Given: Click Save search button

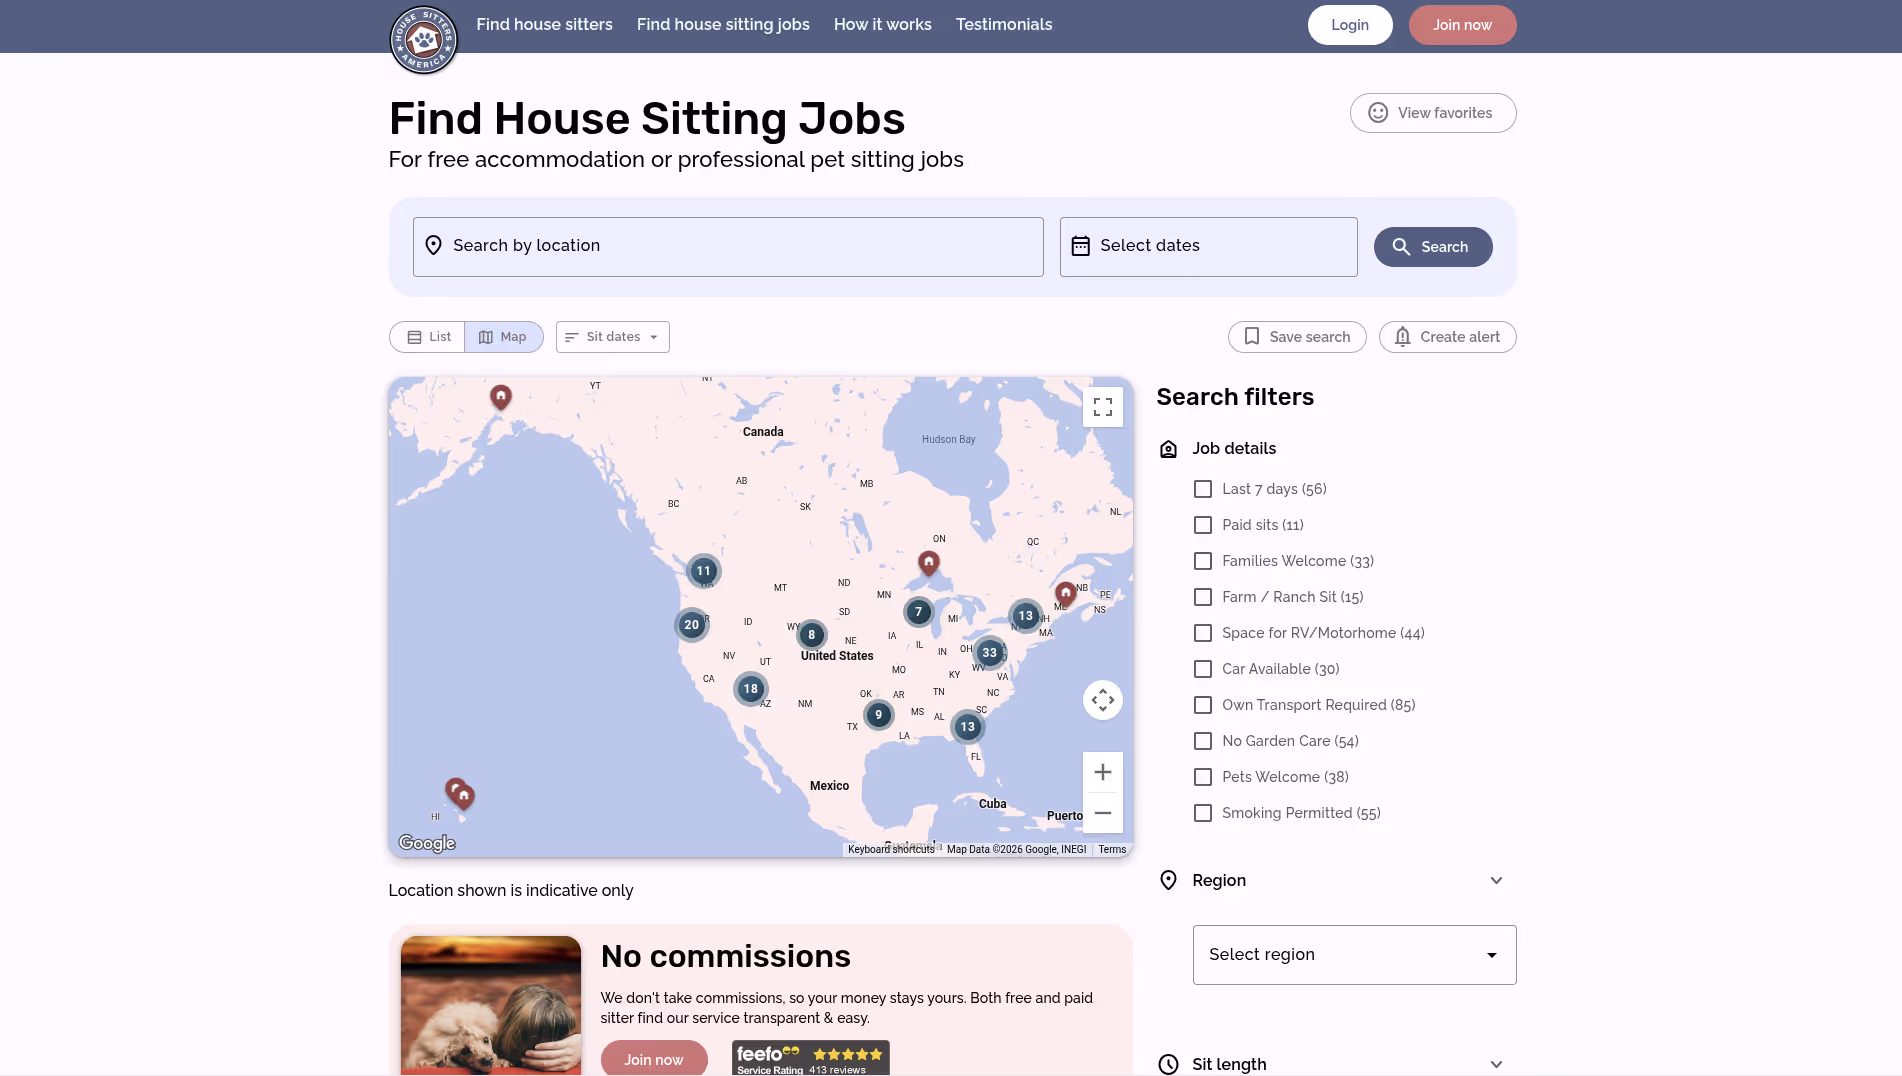Looking at the screenshot, I should pos(1297,337).
